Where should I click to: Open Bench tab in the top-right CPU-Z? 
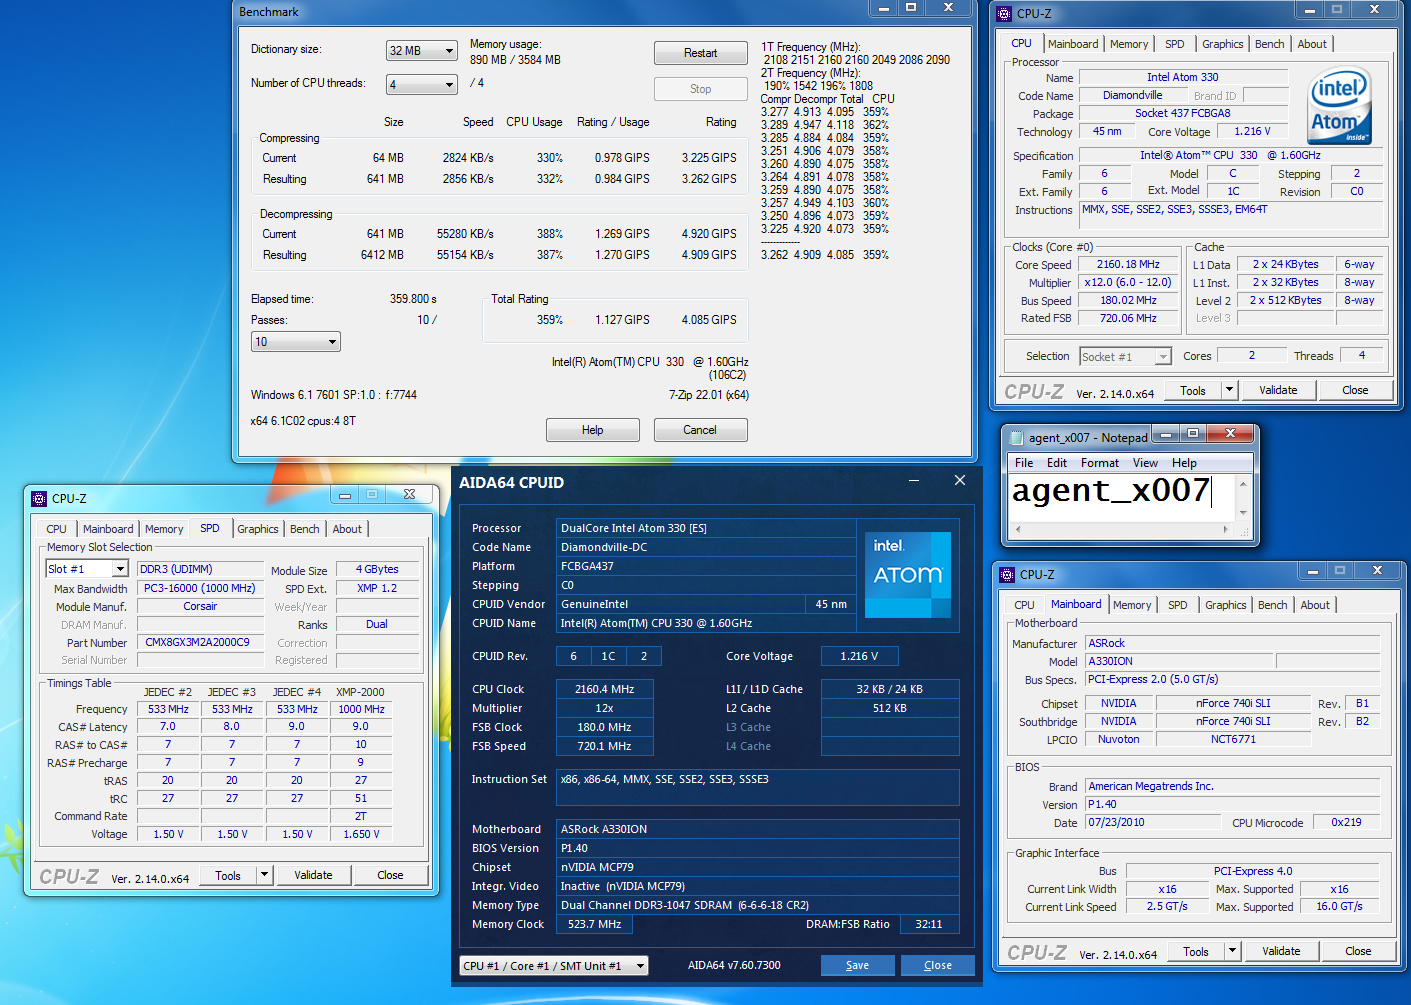coord(1269,44)
